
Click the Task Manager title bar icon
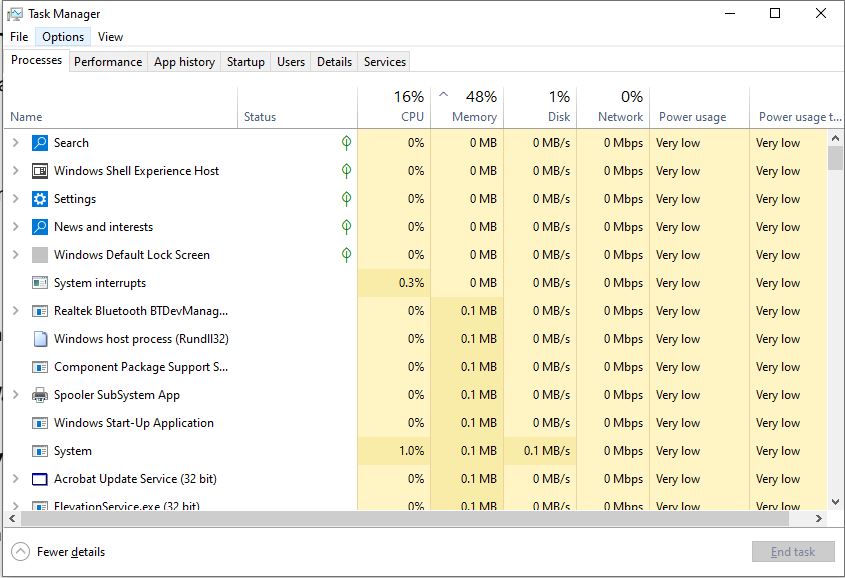tap(15, 13)
